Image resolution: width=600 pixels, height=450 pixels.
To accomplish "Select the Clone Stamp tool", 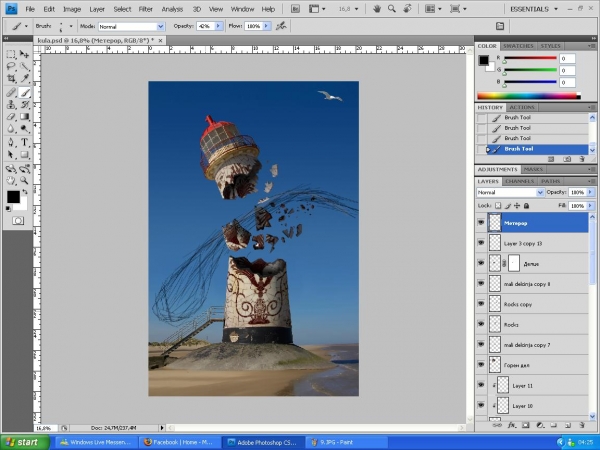I will [x=11, y=104].
